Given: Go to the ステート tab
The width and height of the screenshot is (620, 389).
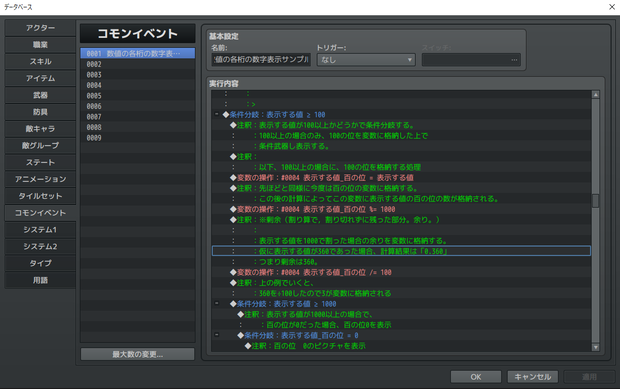Looking at the screenshot, I should pos(40,162).
